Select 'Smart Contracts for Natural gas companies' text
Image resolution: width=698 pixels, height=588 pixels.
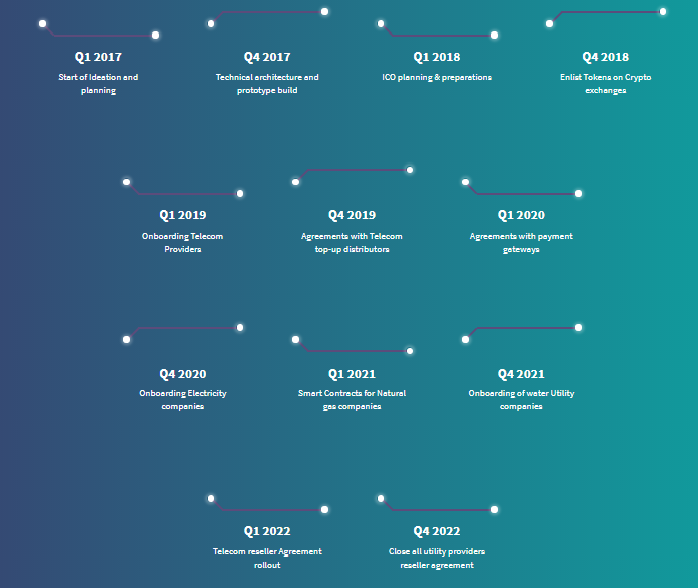[x=352, y=400]
